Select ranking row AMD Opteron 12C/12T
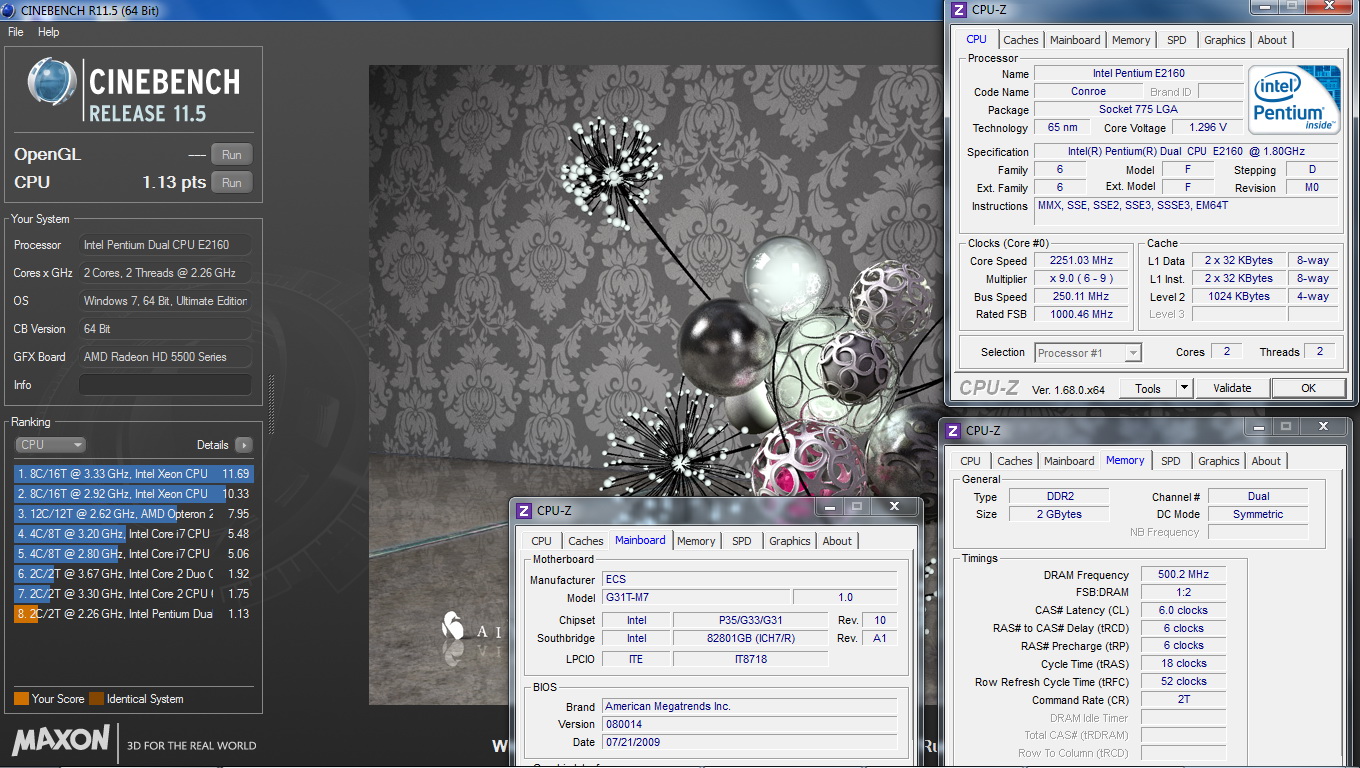The width and height of the screenshot is (1360, 768). click(134, 514)
